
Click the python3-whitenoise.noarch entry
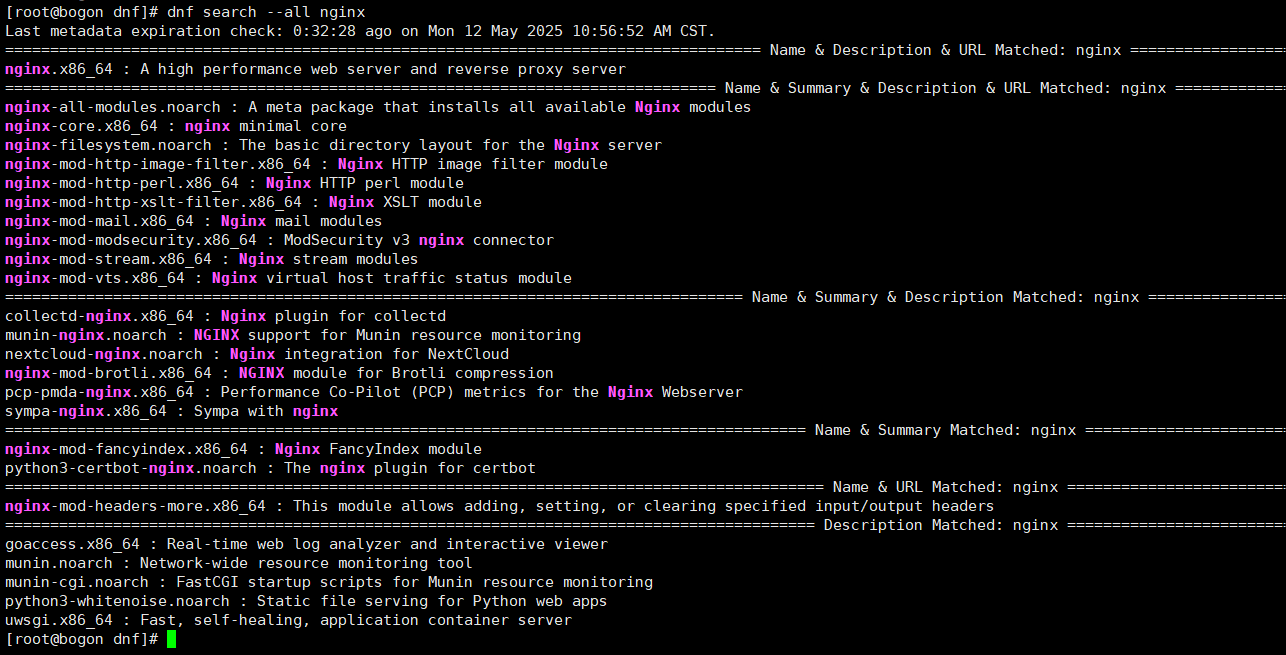(x=306, y=601)
